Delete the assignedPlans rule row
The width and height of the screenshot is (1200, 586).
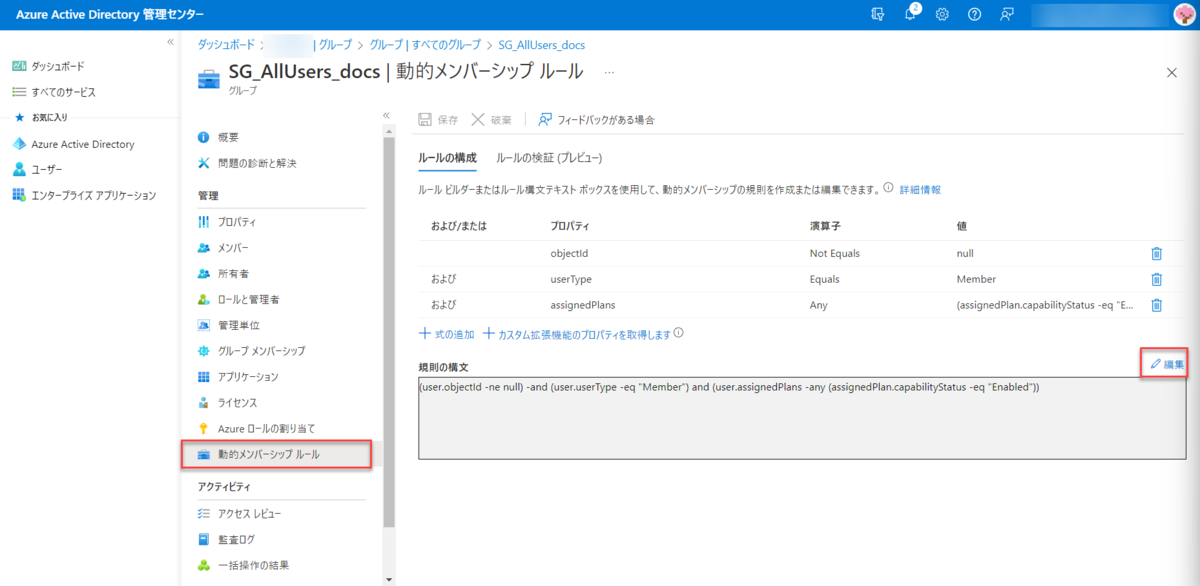(1156, 305)
